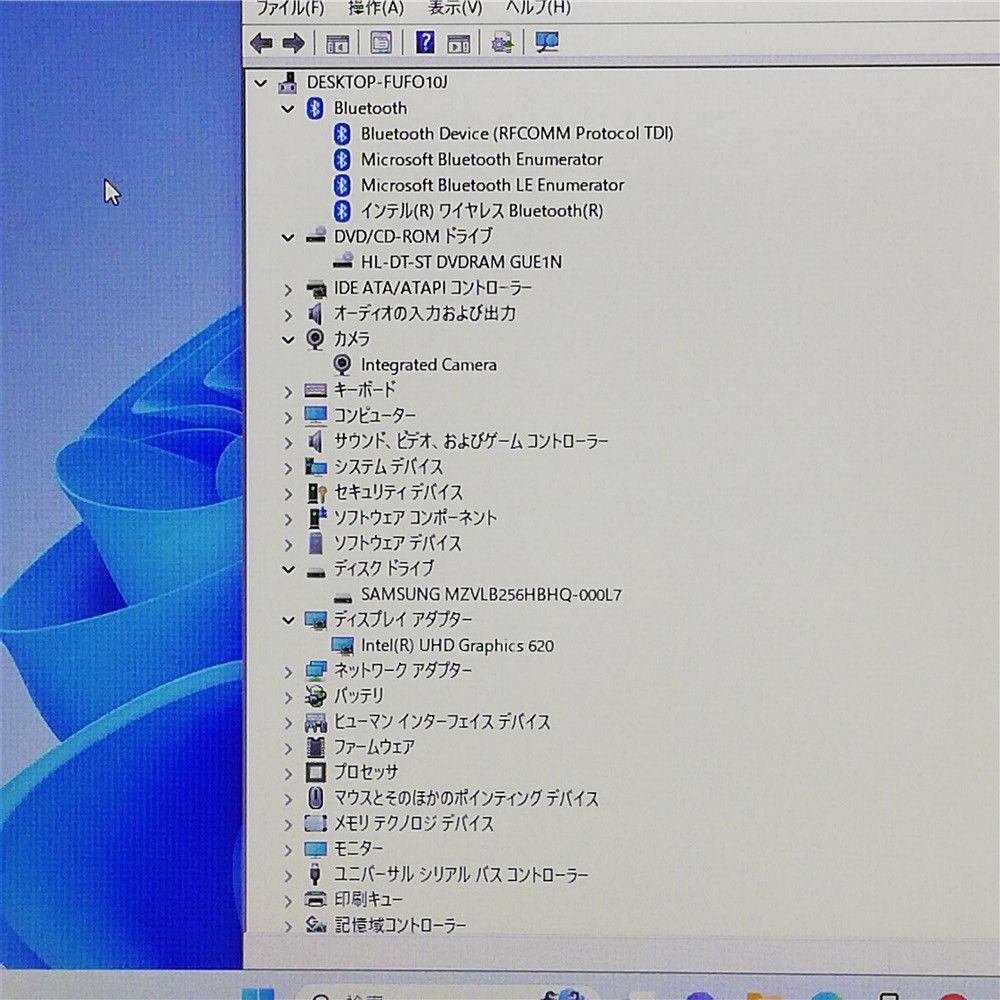Viewport: 1000px width, 1000px height.
Task: Select Microsoft Bluetooth Enumerator entry
Action: pos(482,159)
